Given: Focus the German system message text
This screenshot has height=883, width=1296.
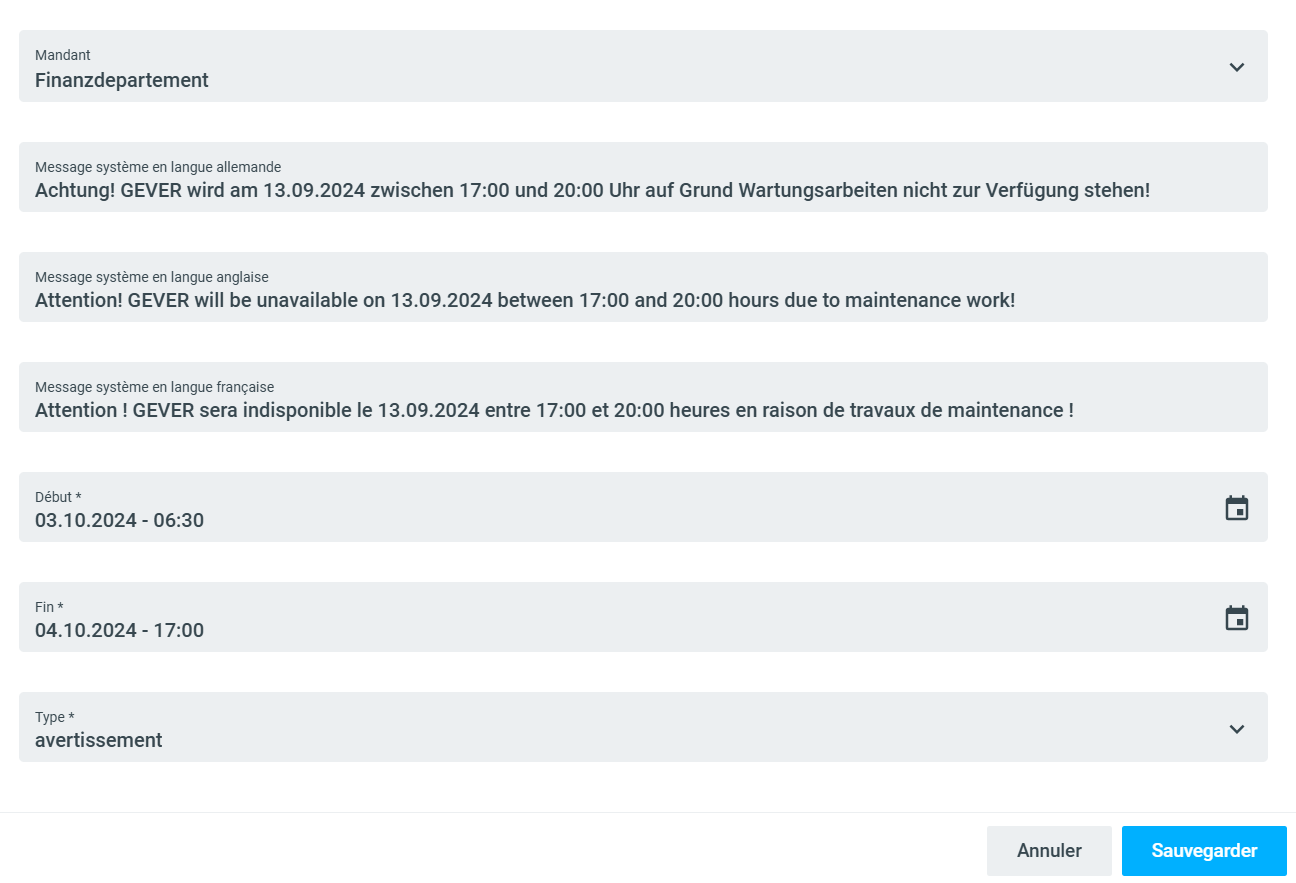Looking at the screenshot, I should click(x=592, y=190).
